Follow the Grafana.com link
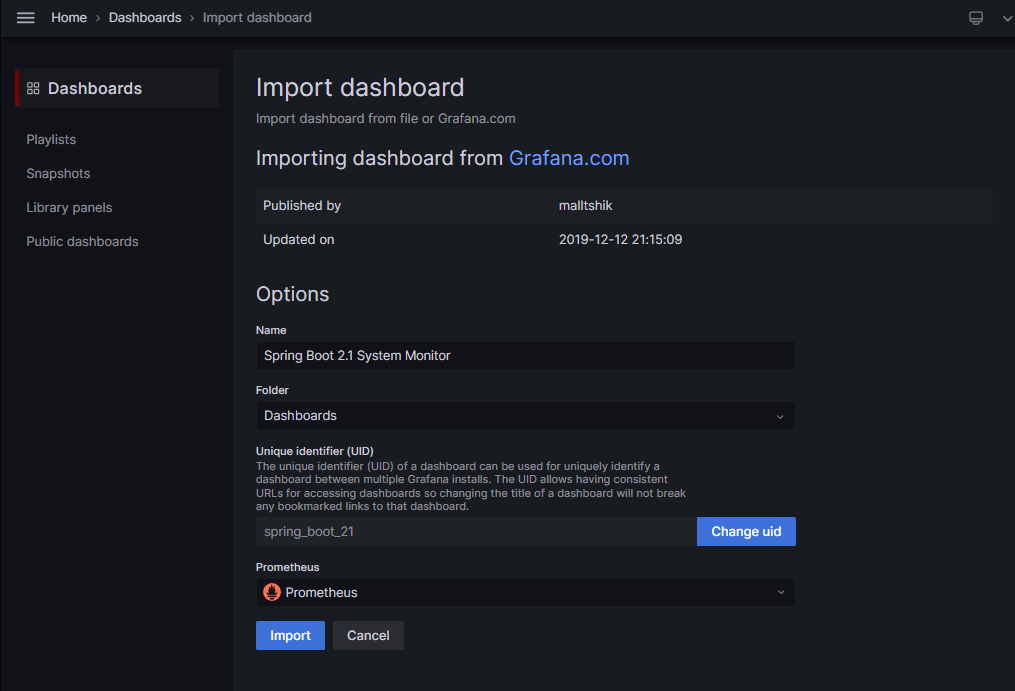This screenshot has height=691, width=1015. pos(569,158)
